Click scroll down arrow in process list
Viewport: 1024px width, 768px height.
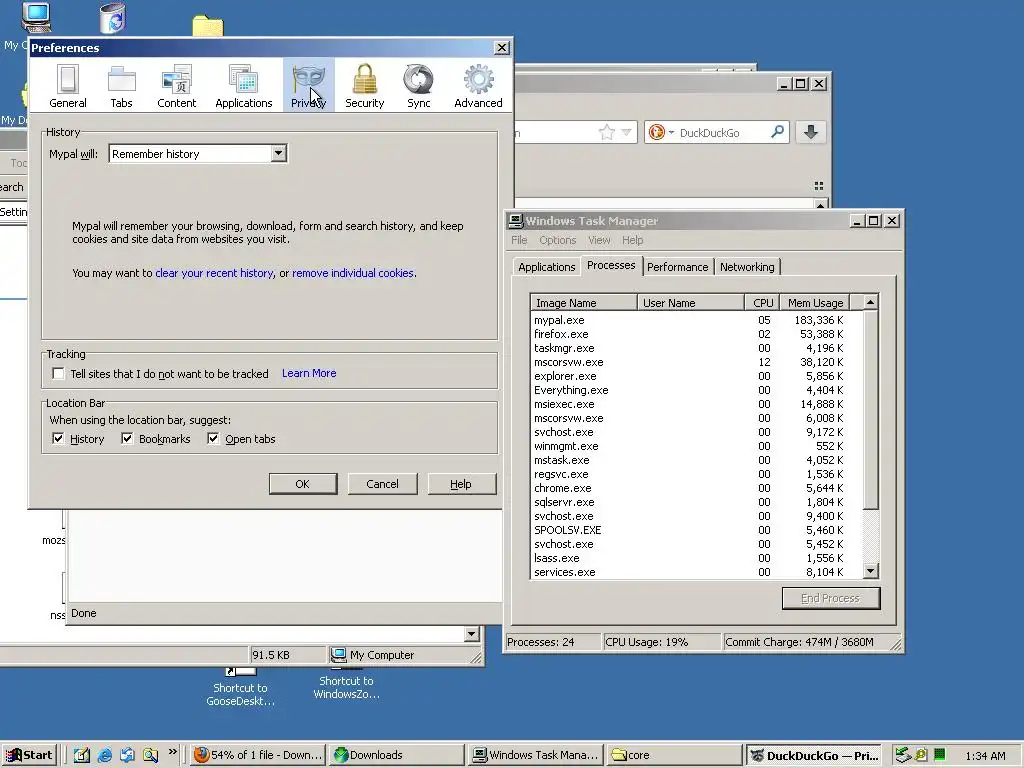[871, 571]
